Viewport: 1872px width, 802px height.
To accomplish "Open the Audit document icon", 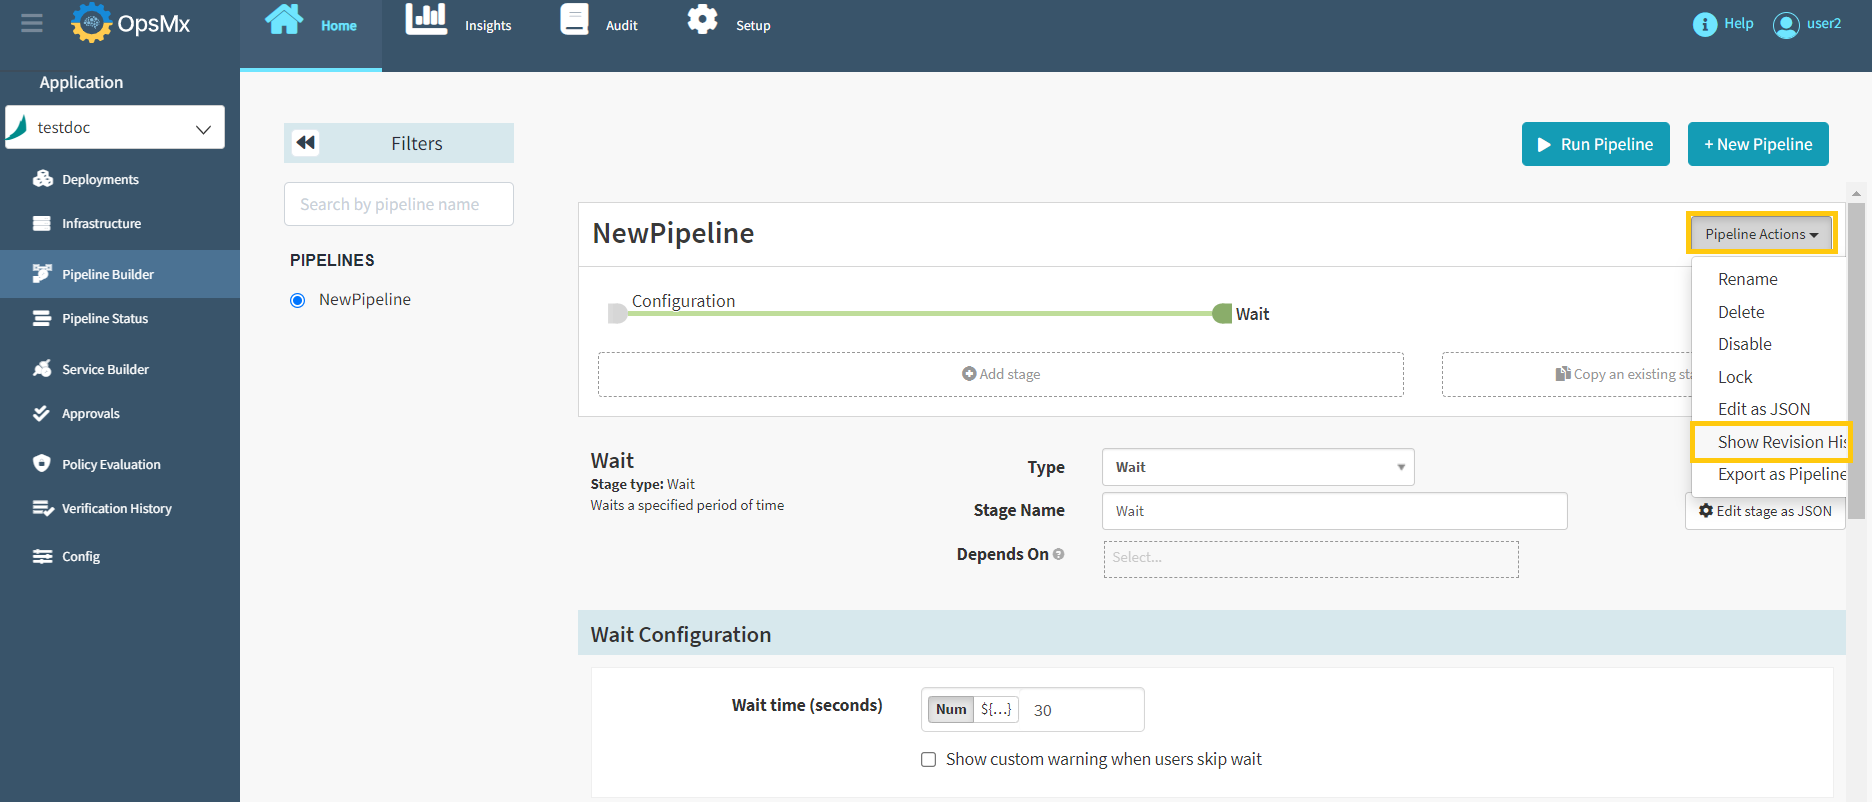I will [574, 20].
